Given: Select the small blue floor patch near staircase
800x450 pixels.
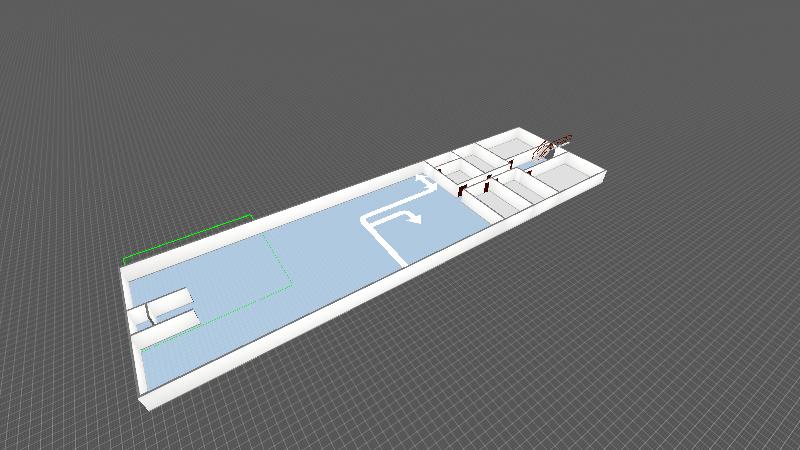Looking at the screenshot, I should [x=527, y=163].
